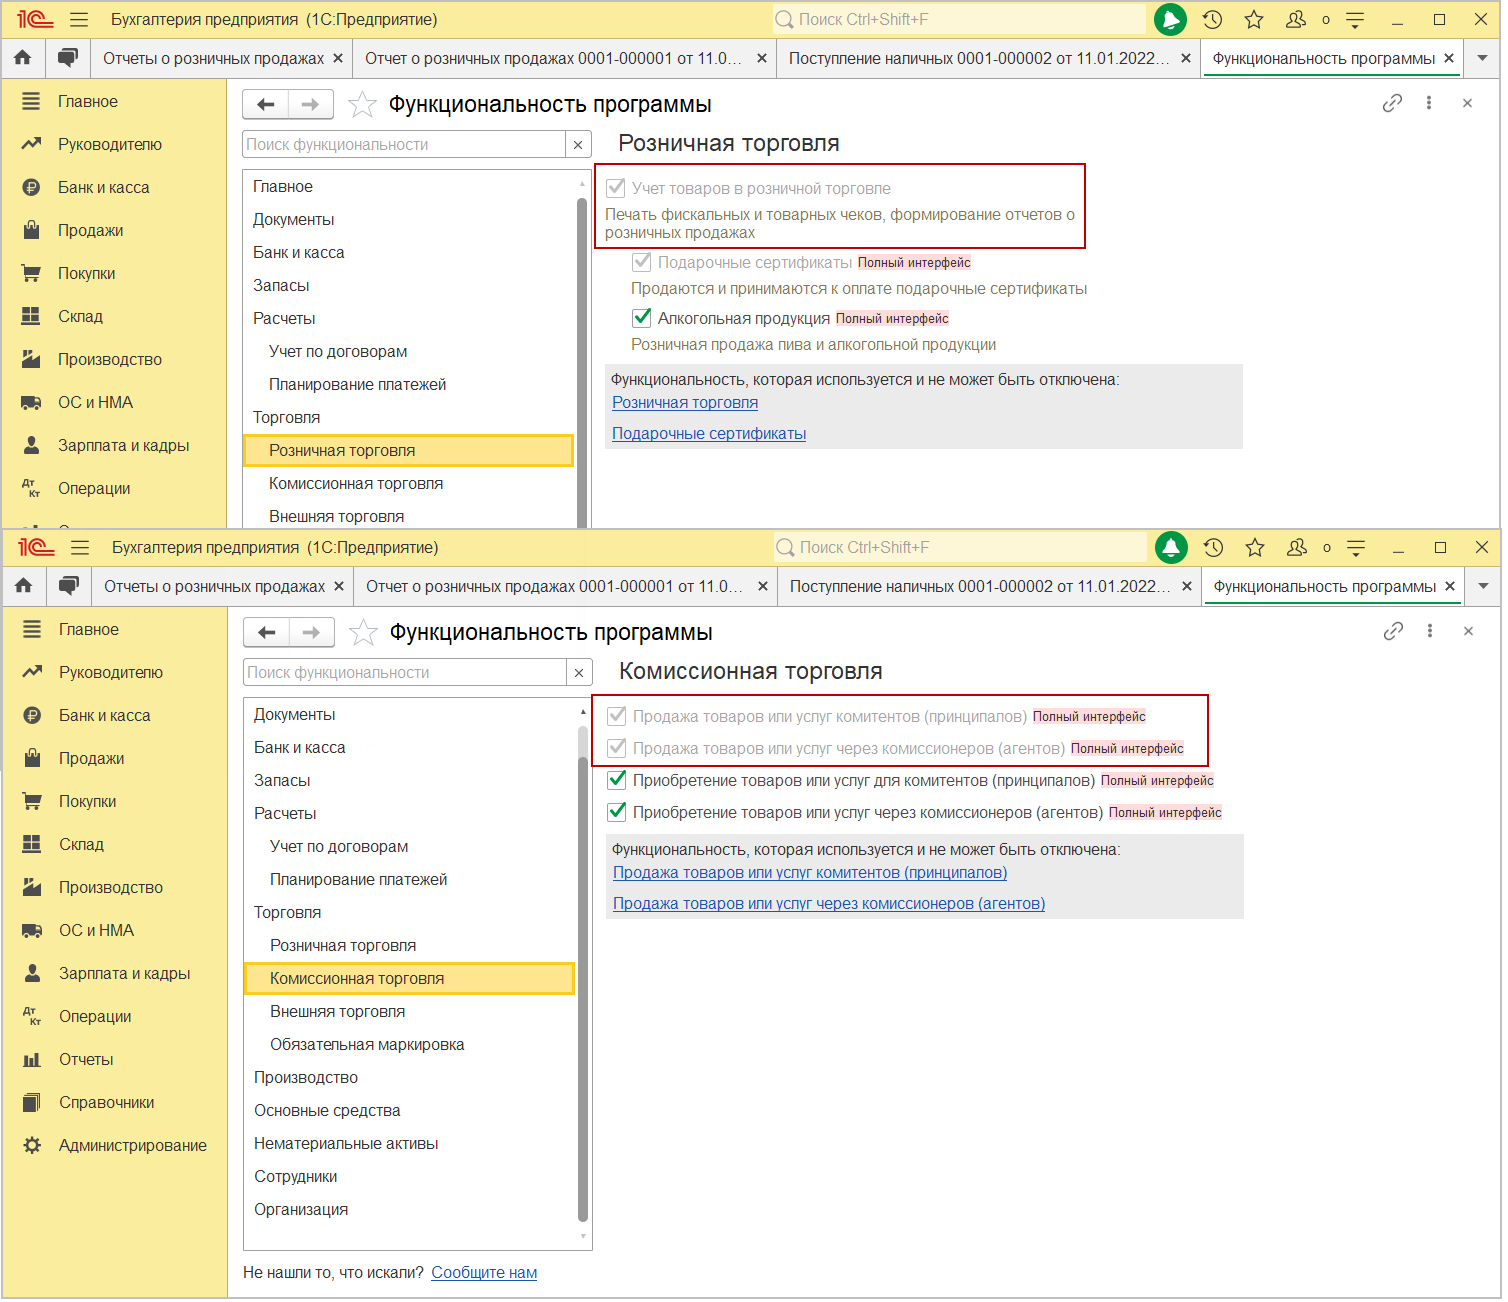The height and width of the screenshot is (1302, 1508).
Task: Expand open tabs list arrow in Комиссионная торговля window
Action: click(1483, 586)
